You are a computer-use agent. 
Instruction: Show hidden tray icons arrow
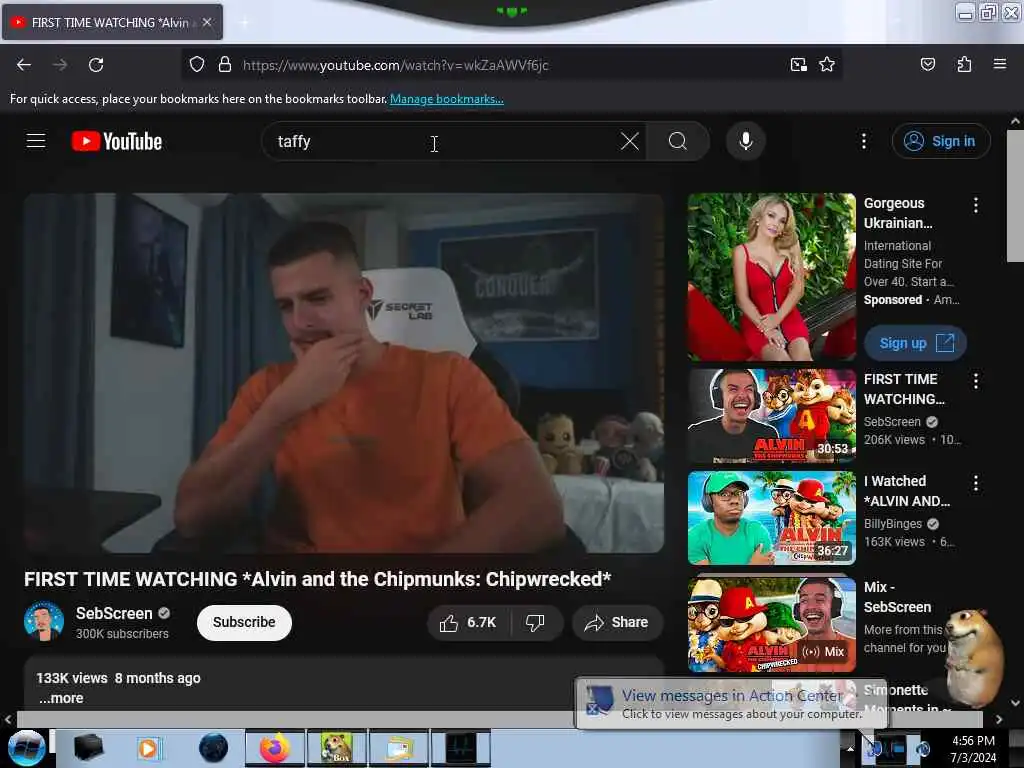click(850, 748)
